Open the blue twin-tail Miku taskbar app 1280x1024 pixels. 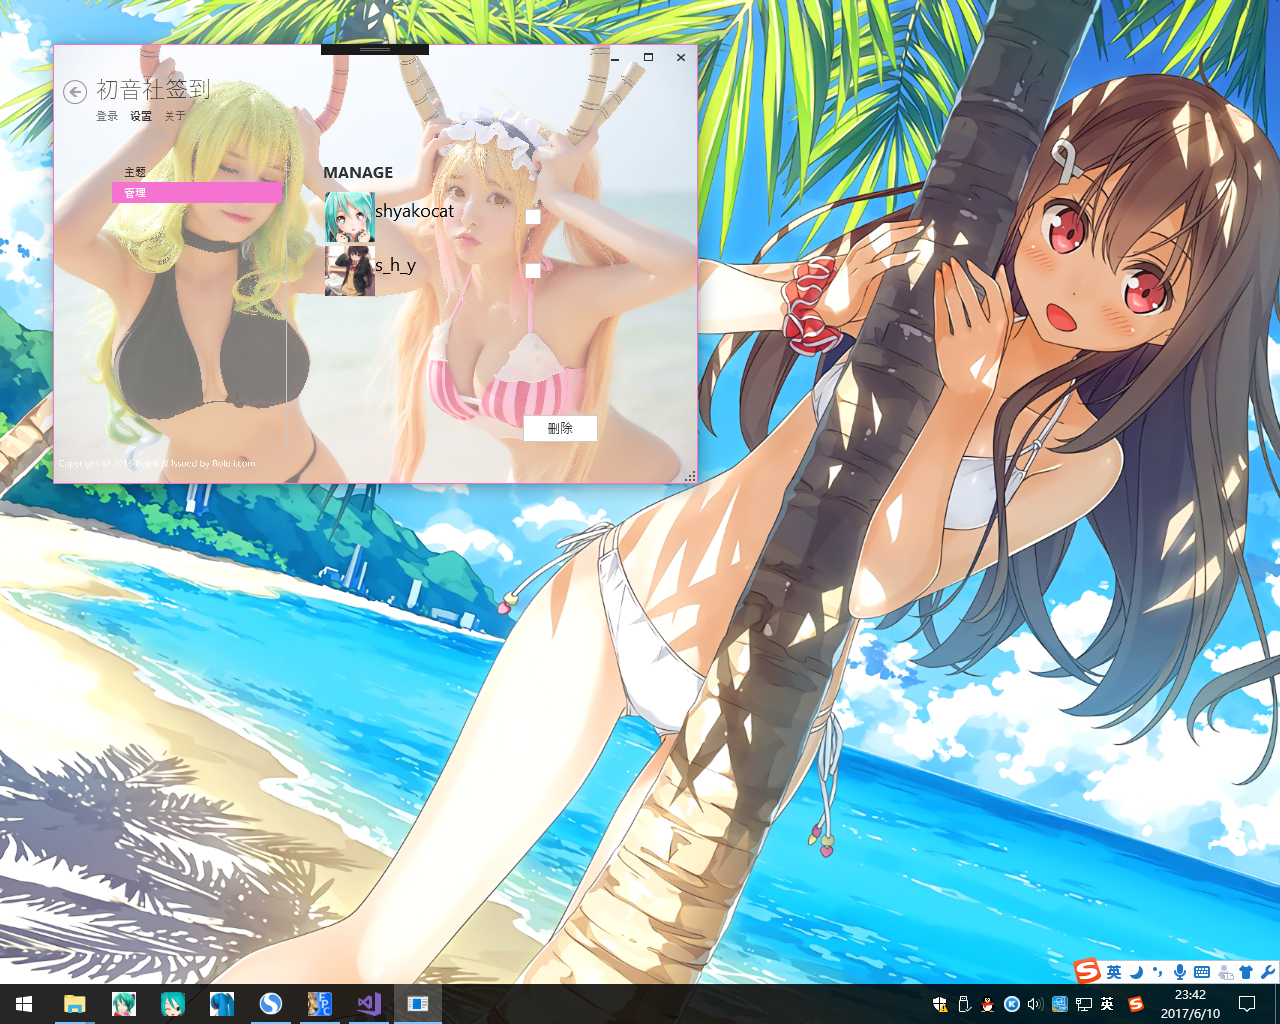[x=222, y=1004]
